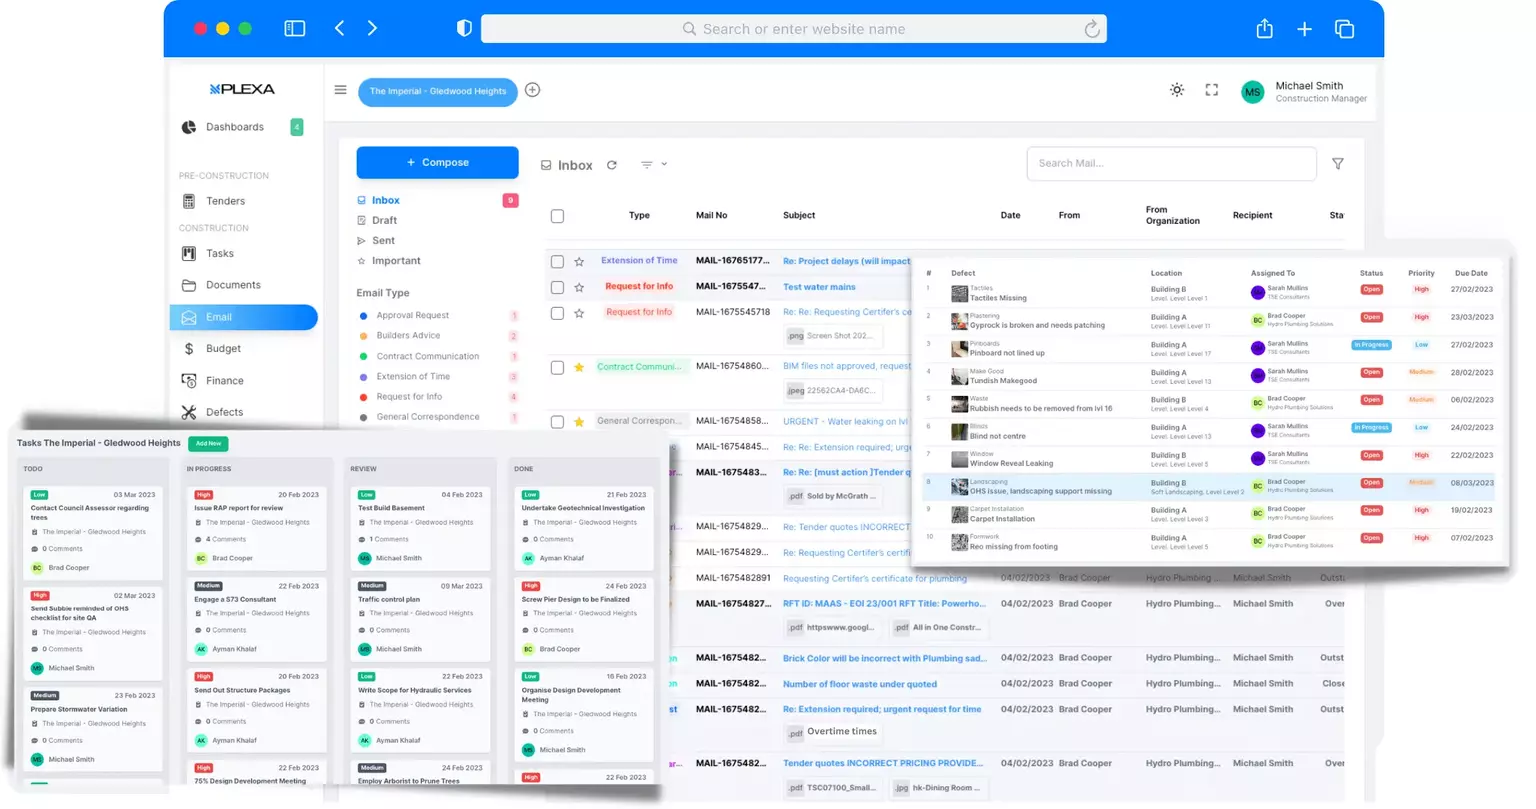Open the Draft folder
The height and width of the screenshot is (809, 1536).
tap(383, 220)
